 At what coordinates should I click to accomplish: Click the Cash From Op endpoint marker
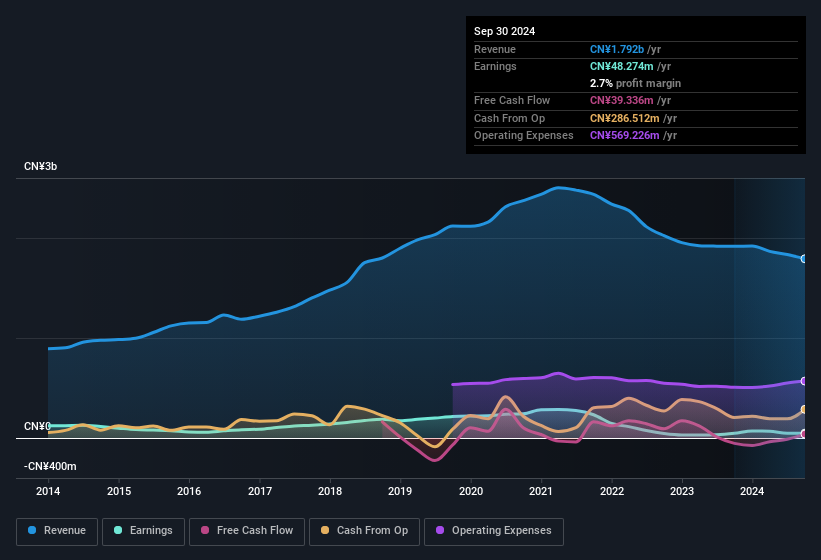coord(804,410)
